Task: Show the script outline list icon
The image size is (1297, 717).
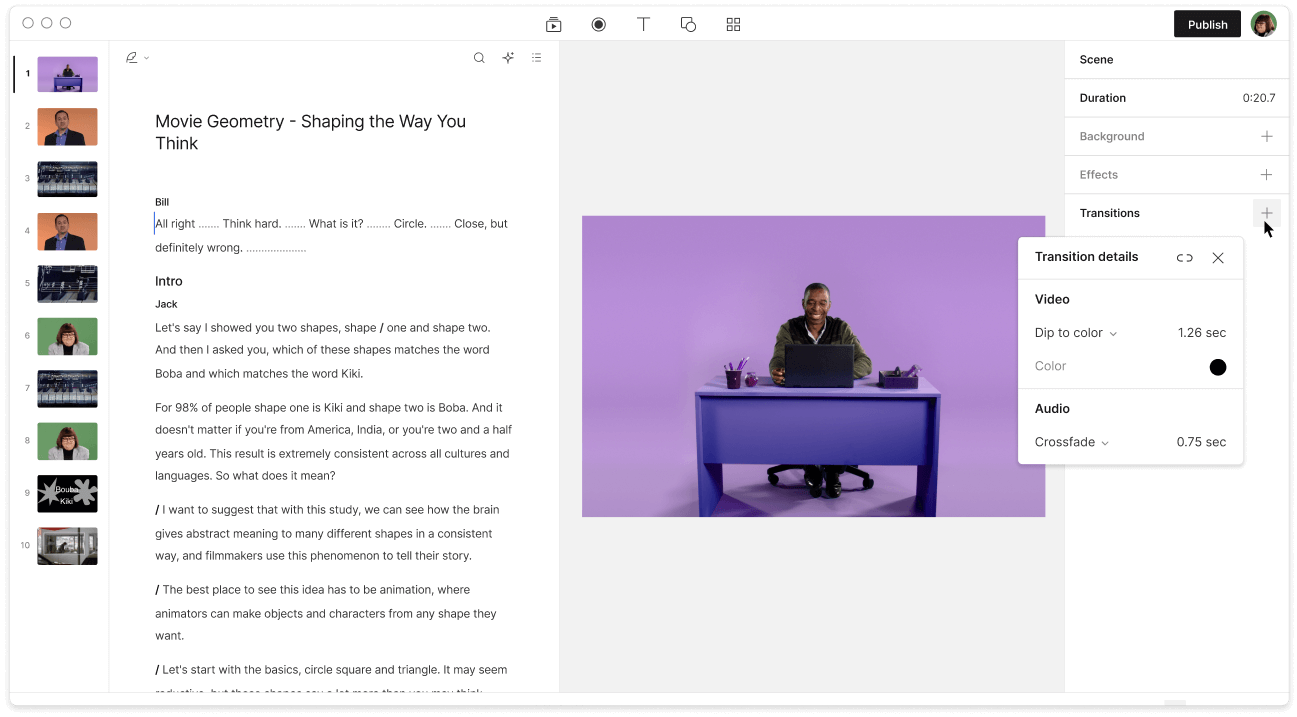Action: pyautogui.click(x=537, y=58)
